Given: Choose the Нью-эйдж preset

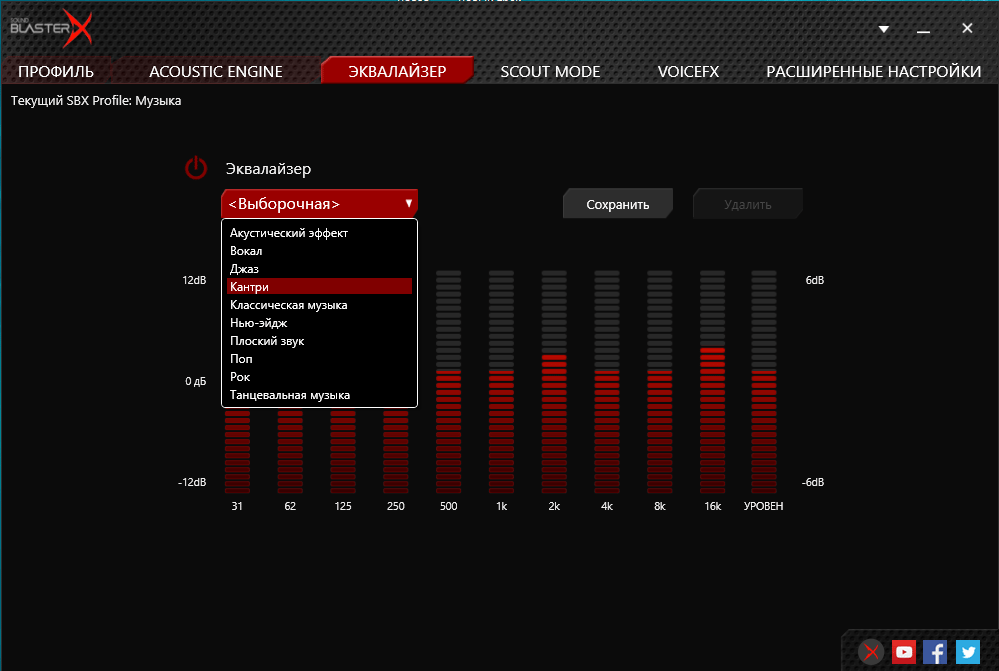Looking at the screenshot, I should [x=319, y=323].
